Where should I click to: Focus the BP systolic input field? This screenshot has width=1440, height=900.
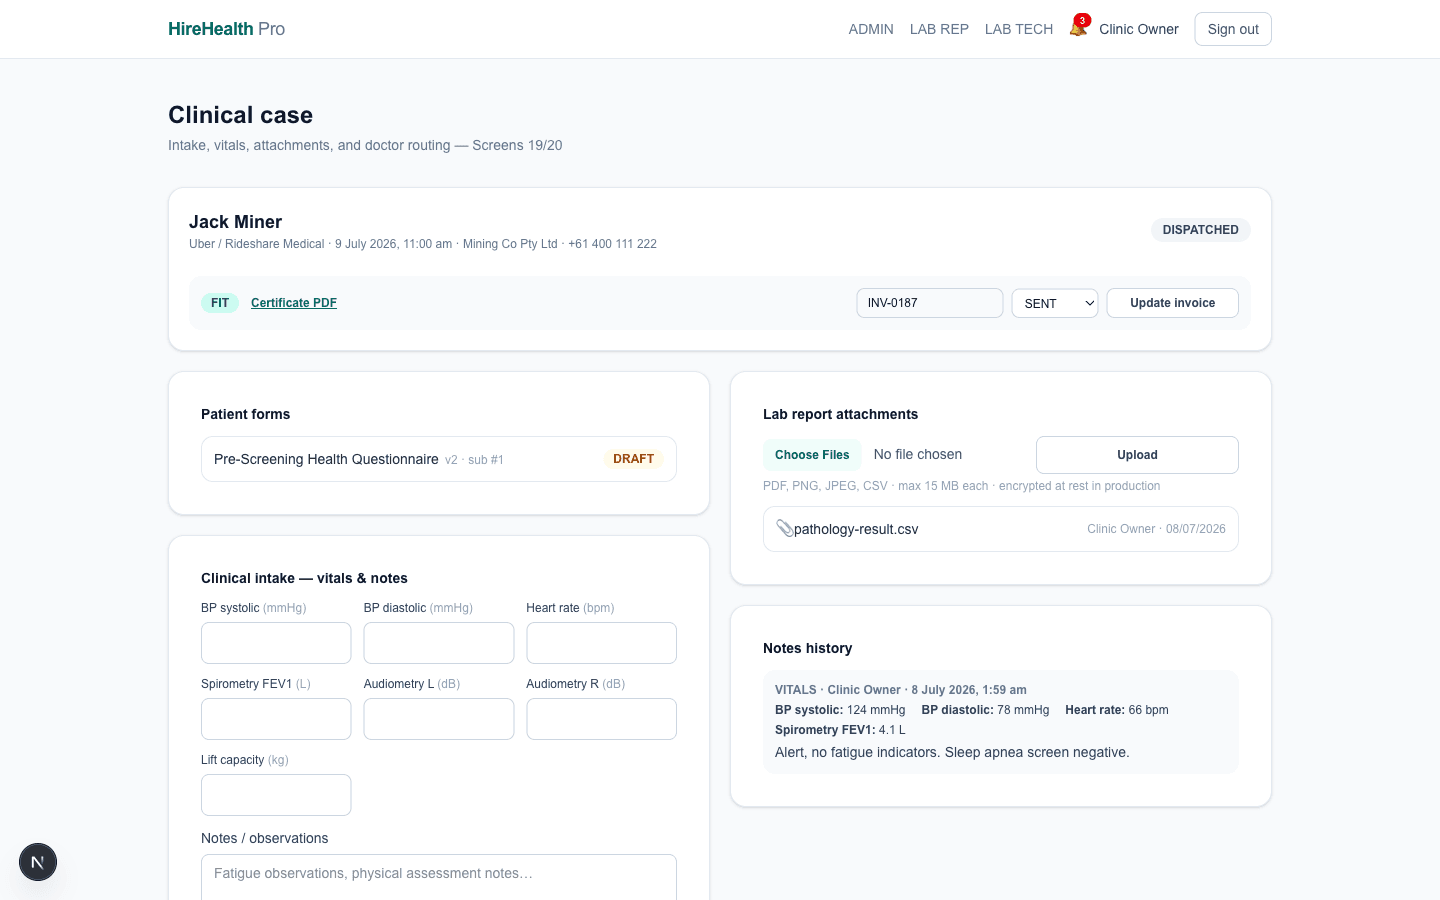coord(276,643)
